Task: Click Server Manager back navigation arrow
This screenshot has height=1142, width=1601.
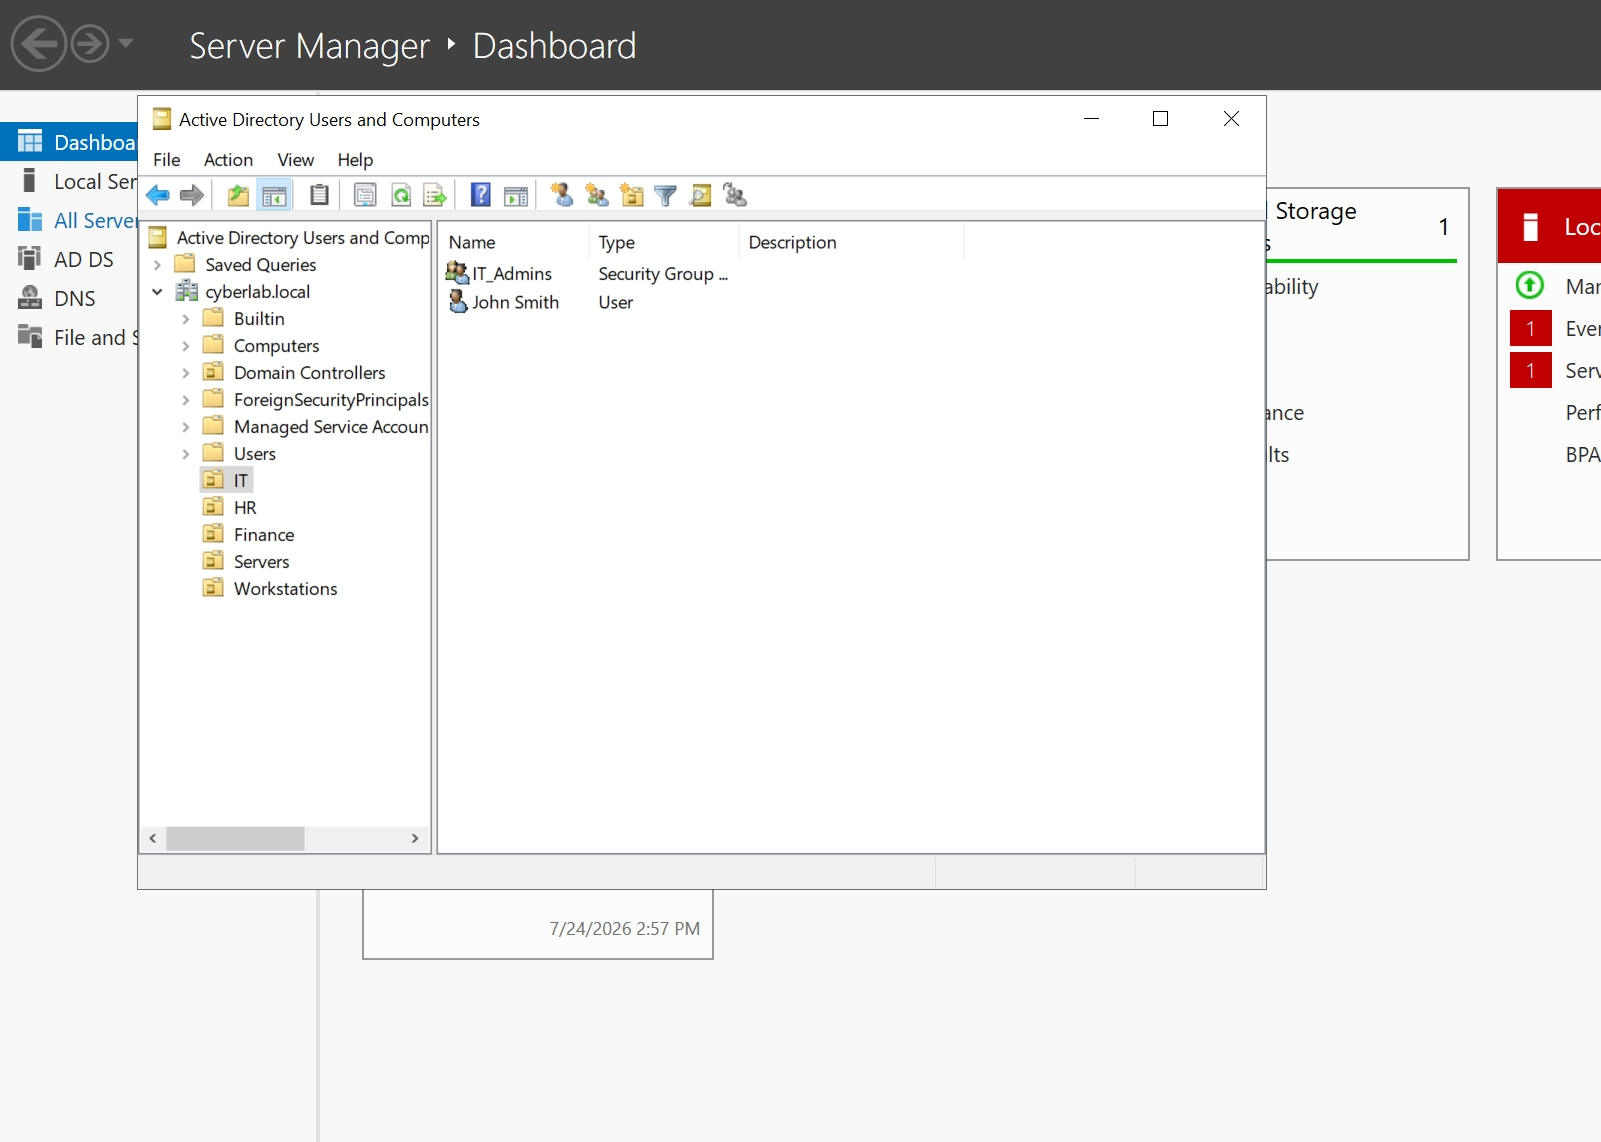Action: [x=39, y=44]
